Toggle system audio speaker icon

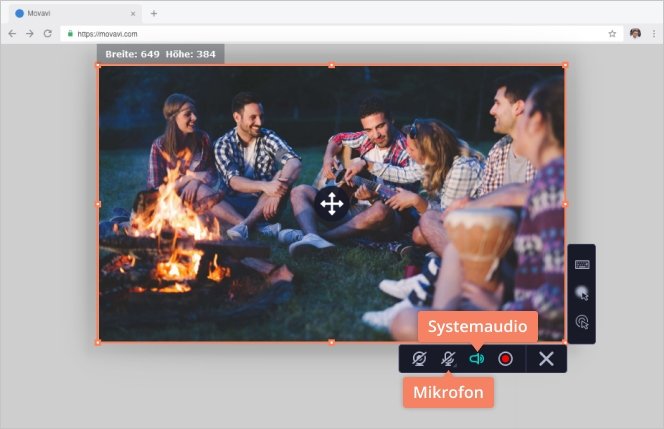(476, 359)
